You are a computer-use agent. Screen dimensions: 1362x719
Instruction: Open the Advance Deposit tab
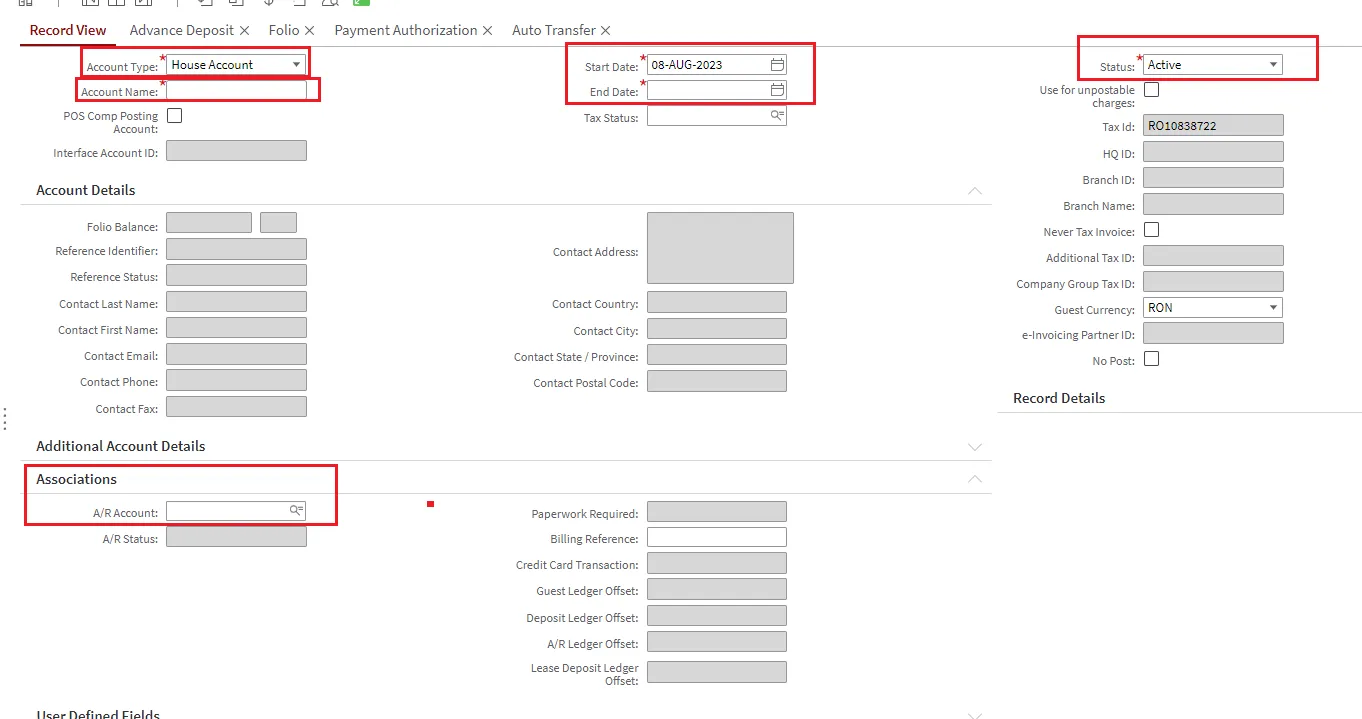tap(182, 31)
